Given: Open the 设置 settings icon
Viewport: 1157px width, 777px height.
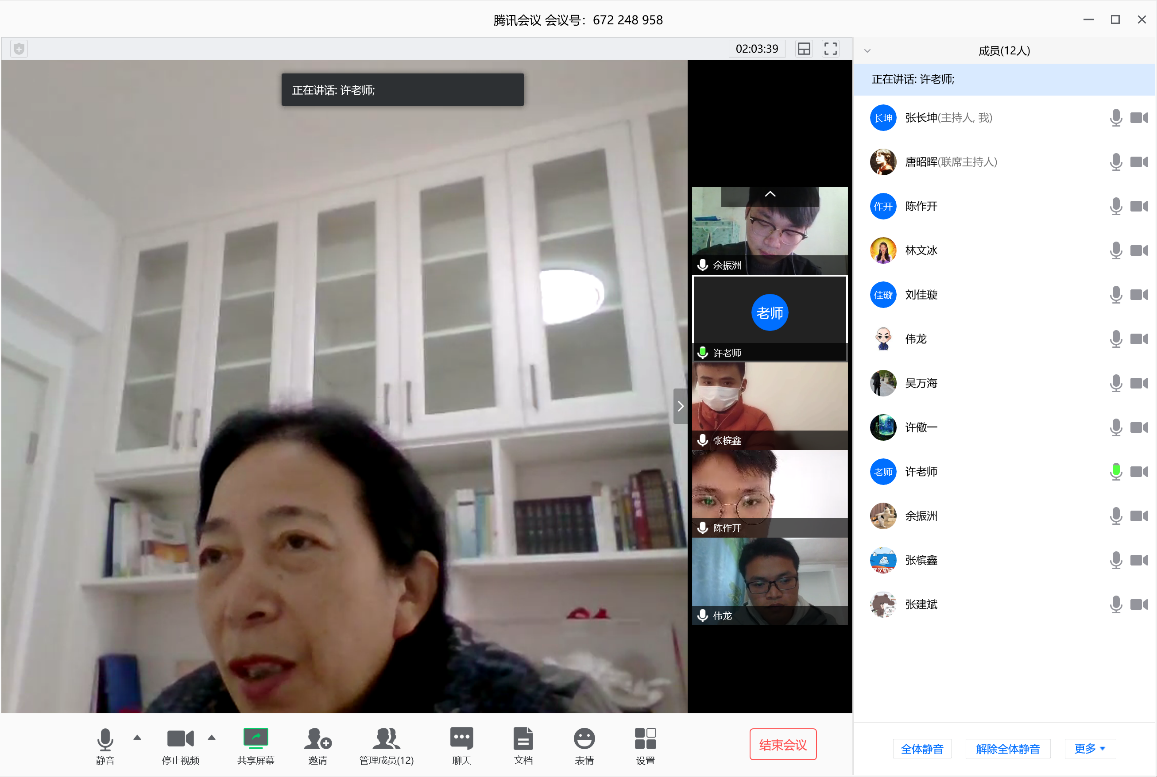Looking at the screenshot, I should pyautogui.click(x=645, y=745).
